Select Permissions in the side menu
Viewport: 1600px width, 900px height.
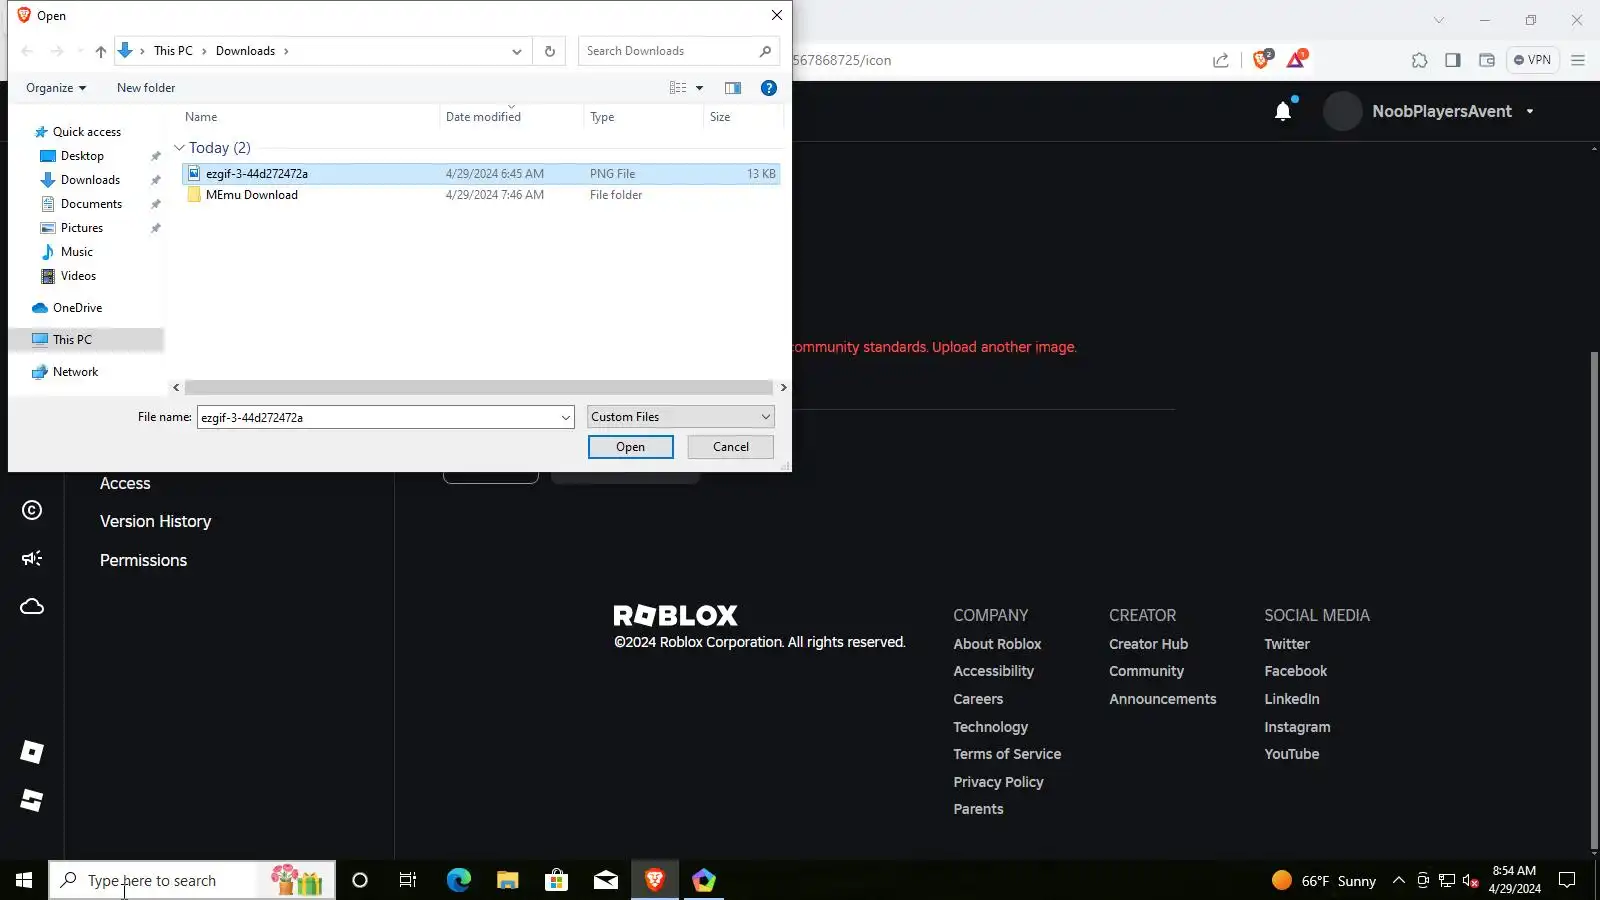click(x=143, y=560)
